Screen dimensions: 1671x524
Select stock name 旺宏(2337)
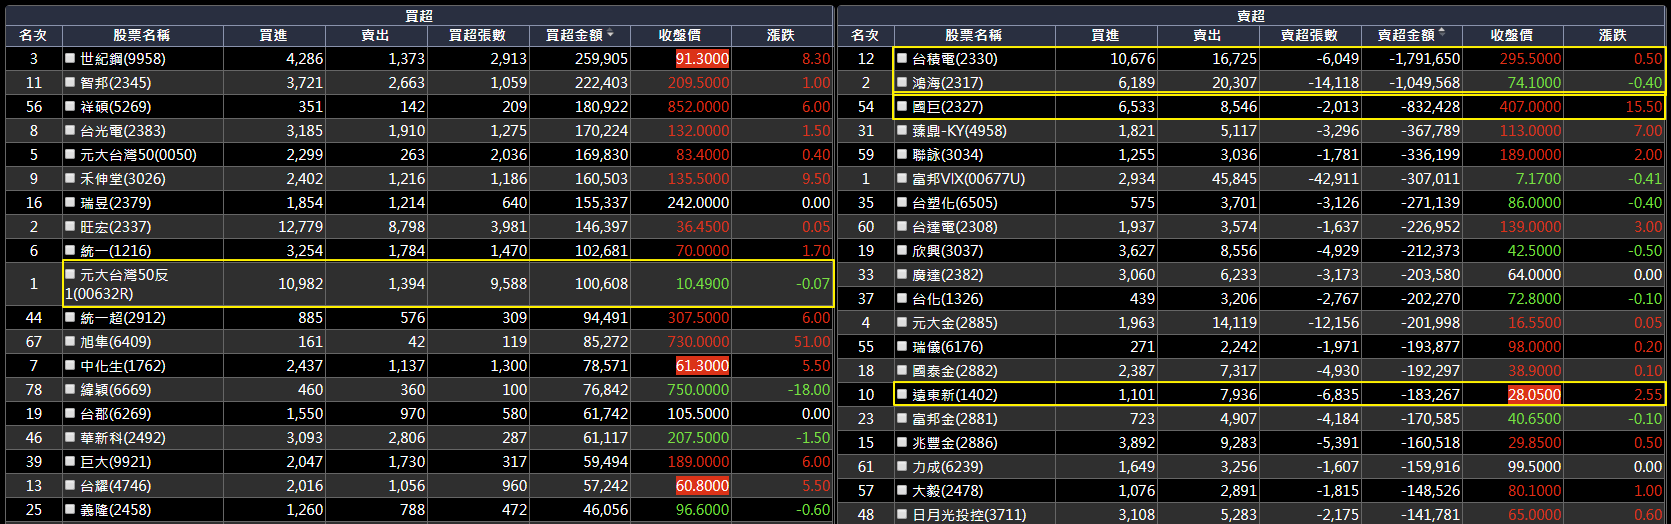tap(115, 227)
